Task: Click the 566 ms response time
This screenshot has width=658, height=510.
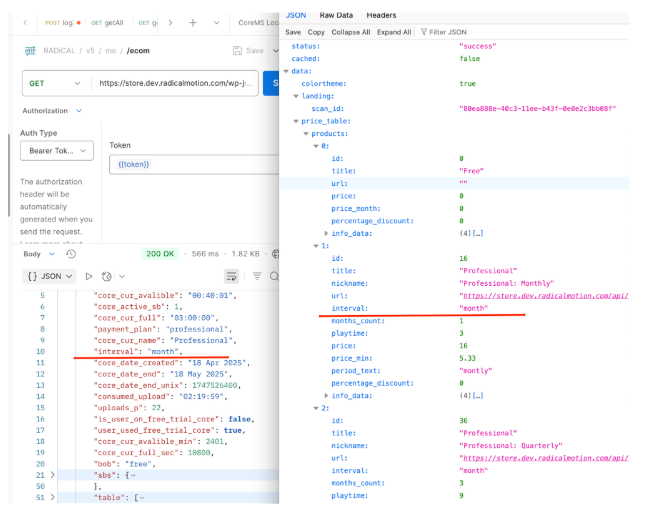Action: (x=205, y=254)
